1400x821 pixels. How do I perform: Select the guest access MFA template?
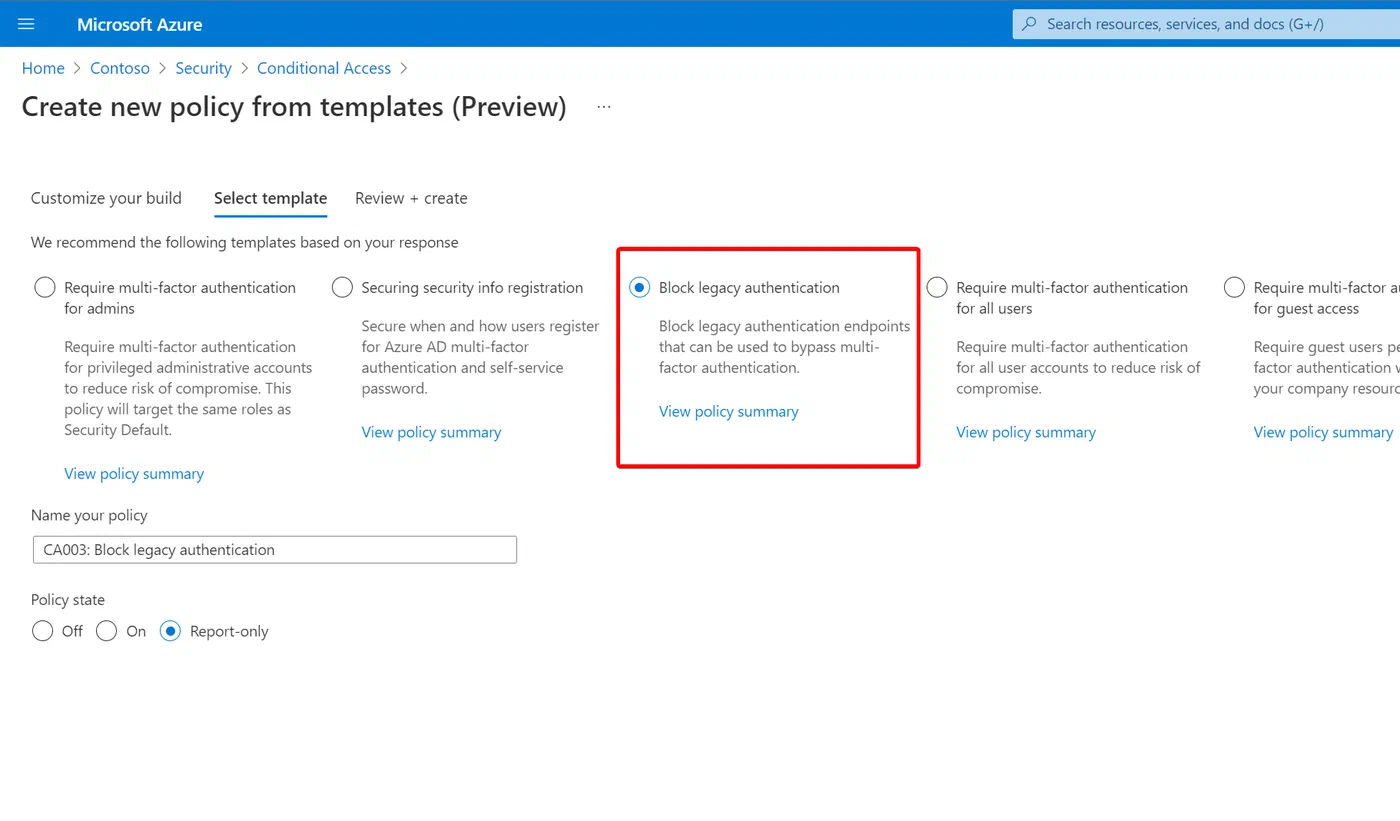[x=1234, y=288]
